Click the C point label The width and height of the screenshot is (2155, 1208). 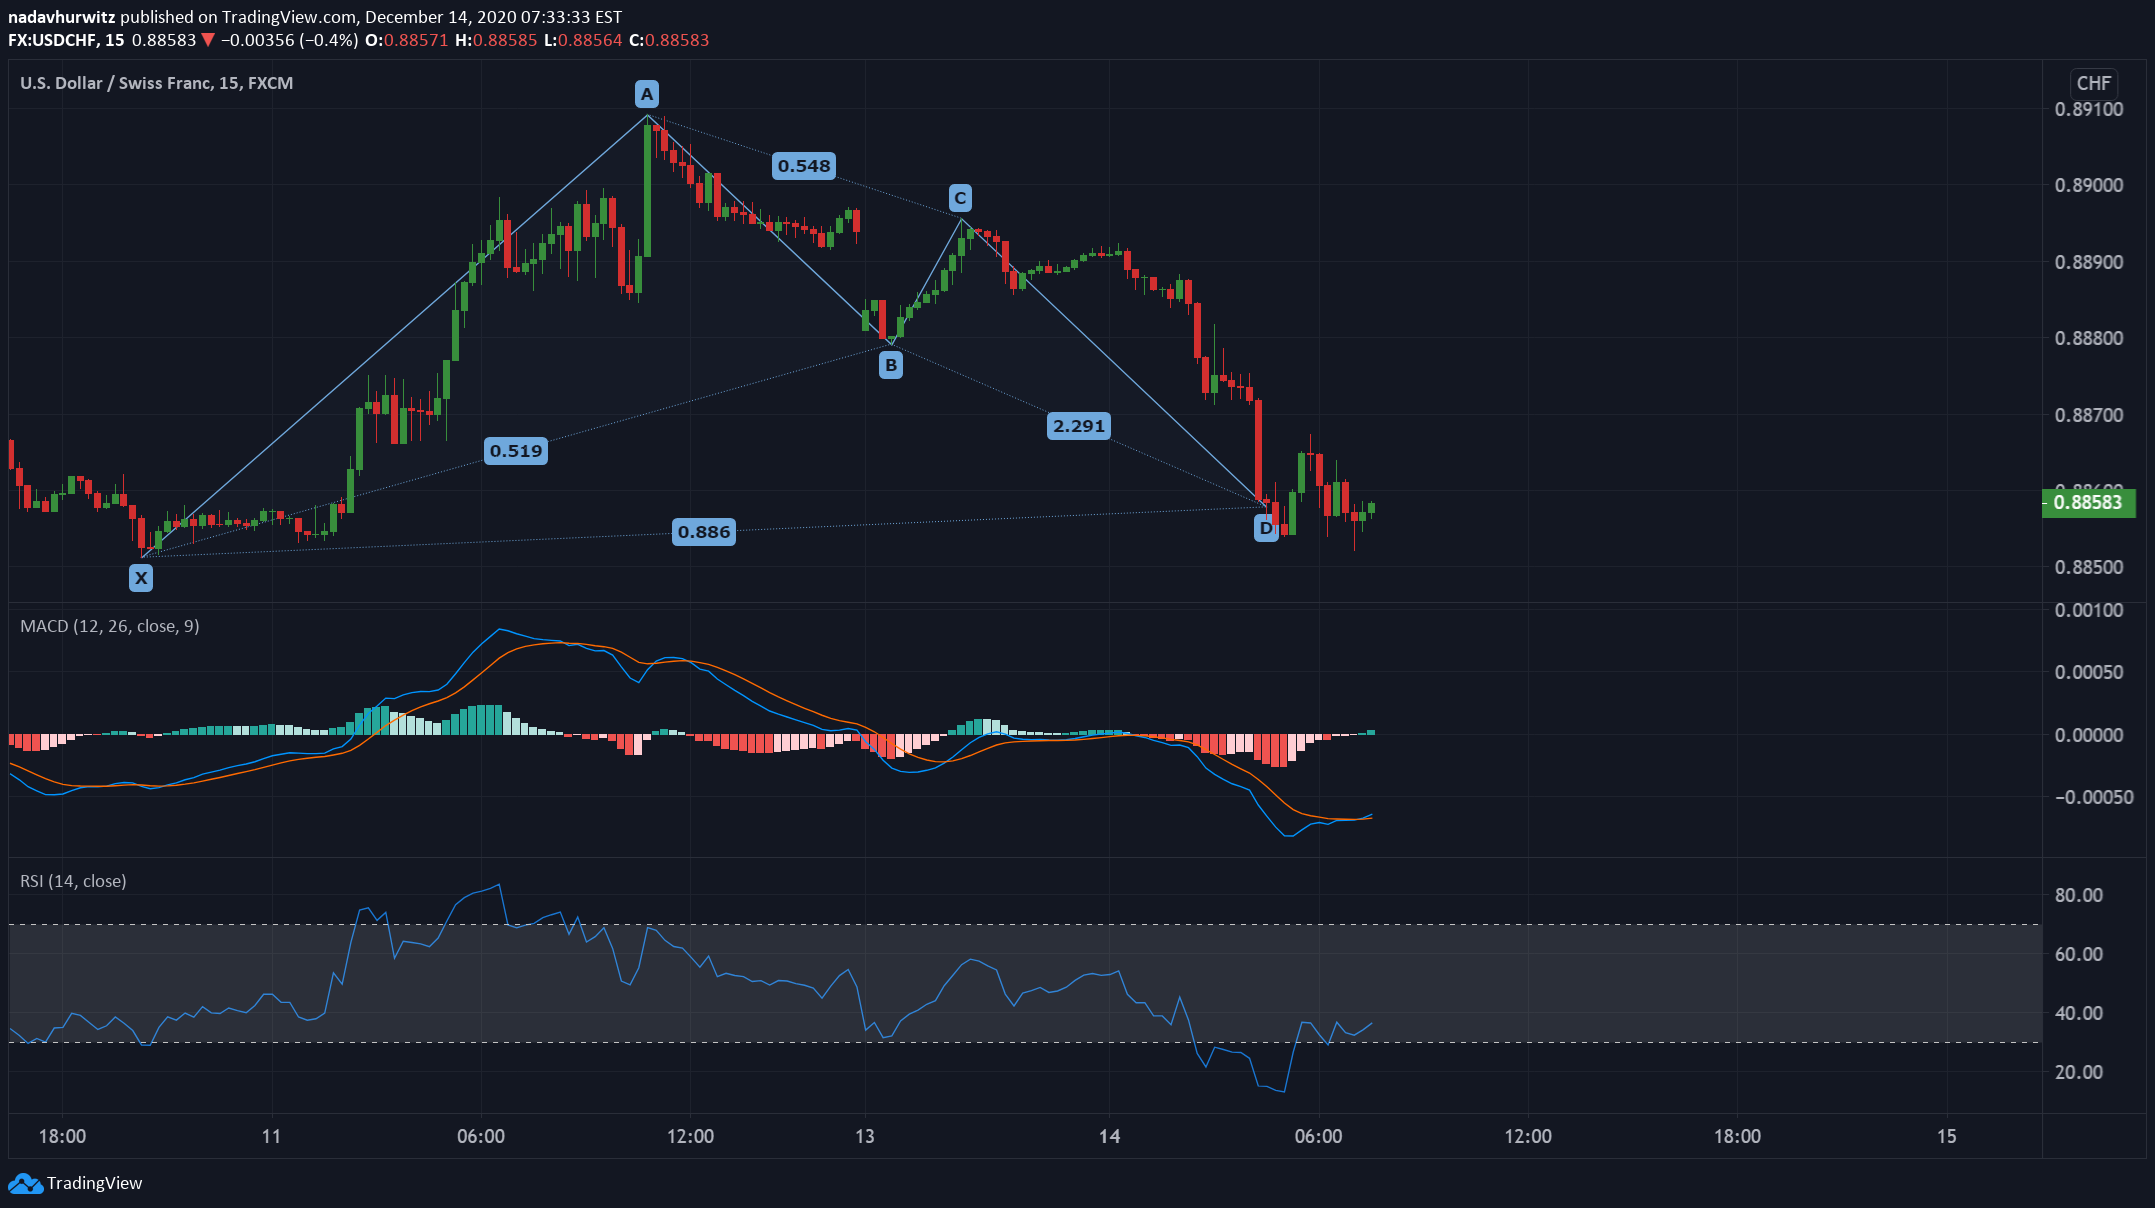pos(960,198)
